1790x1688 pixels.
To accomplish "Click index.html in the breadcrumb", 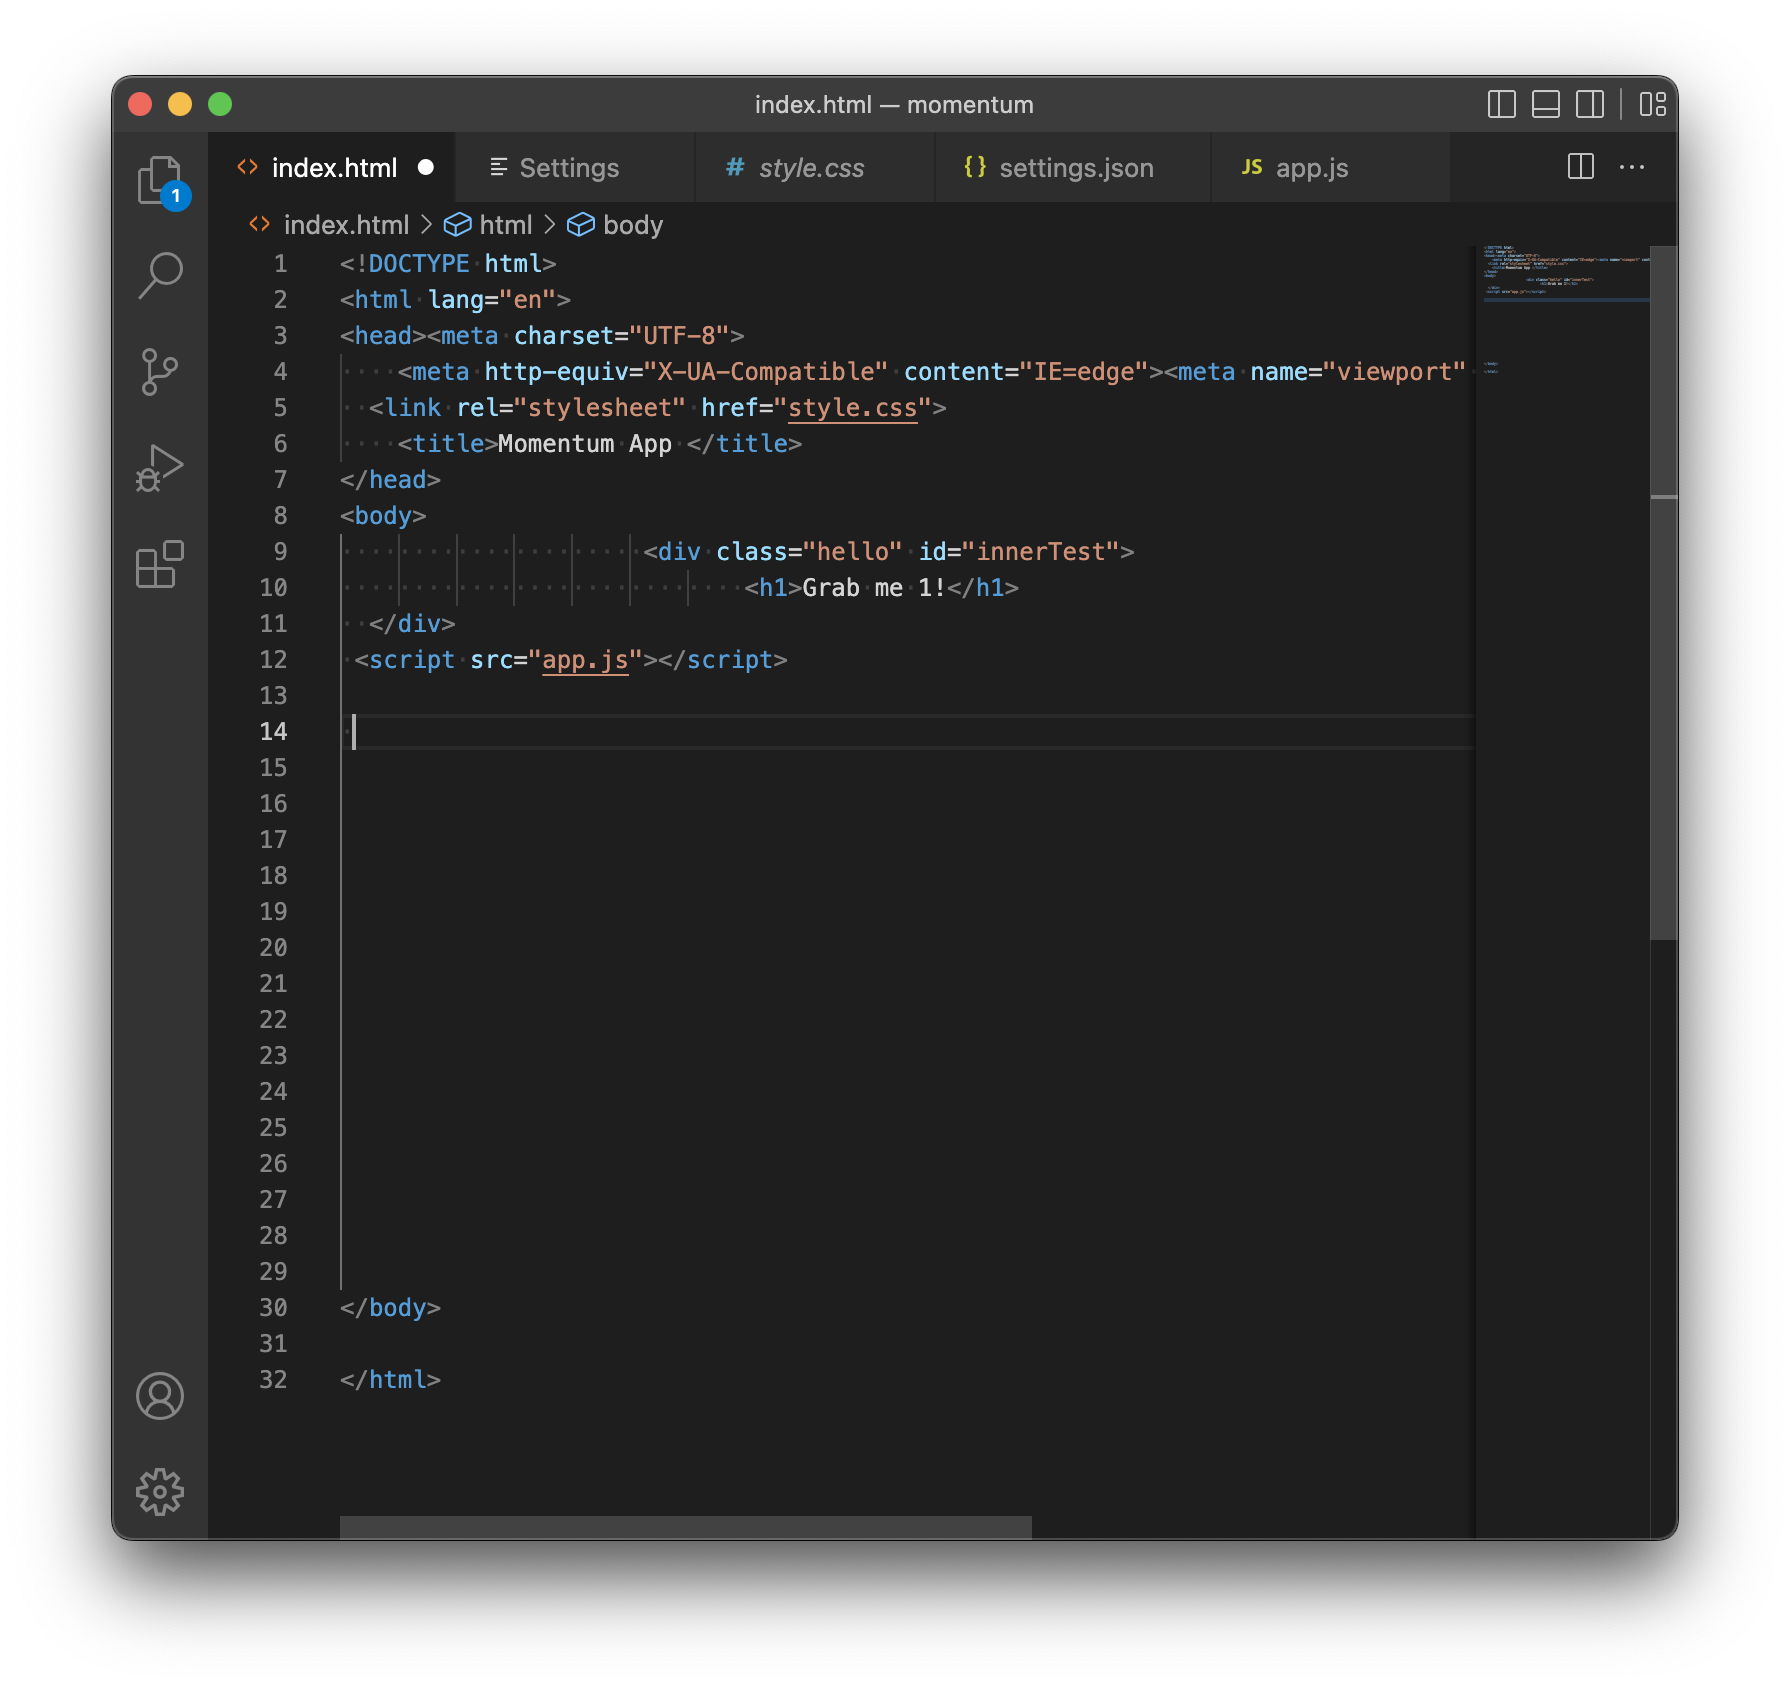I will click(x=346, y=225).
